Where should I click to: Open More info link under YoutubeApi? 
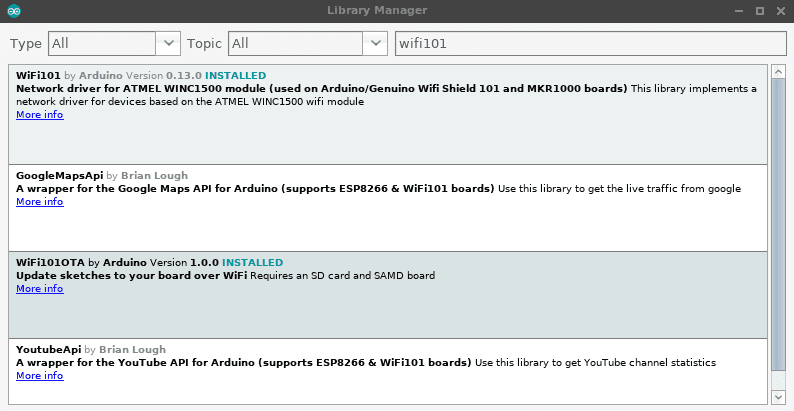pyautogui.click(x=39, y=376)
